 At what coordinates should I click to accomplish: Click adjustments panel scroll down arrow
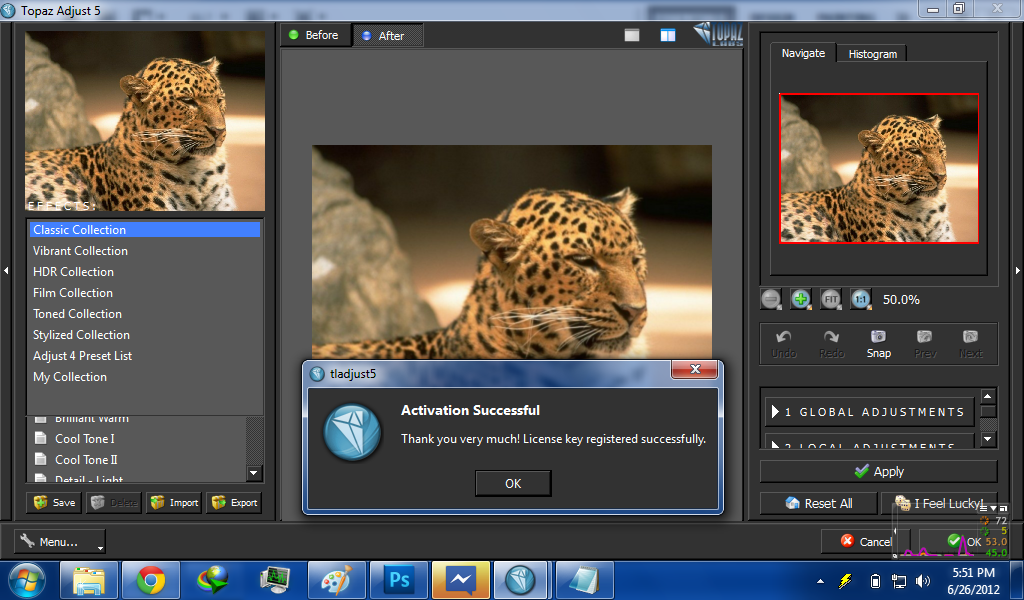pyautogui.click(x=987, y=439)
